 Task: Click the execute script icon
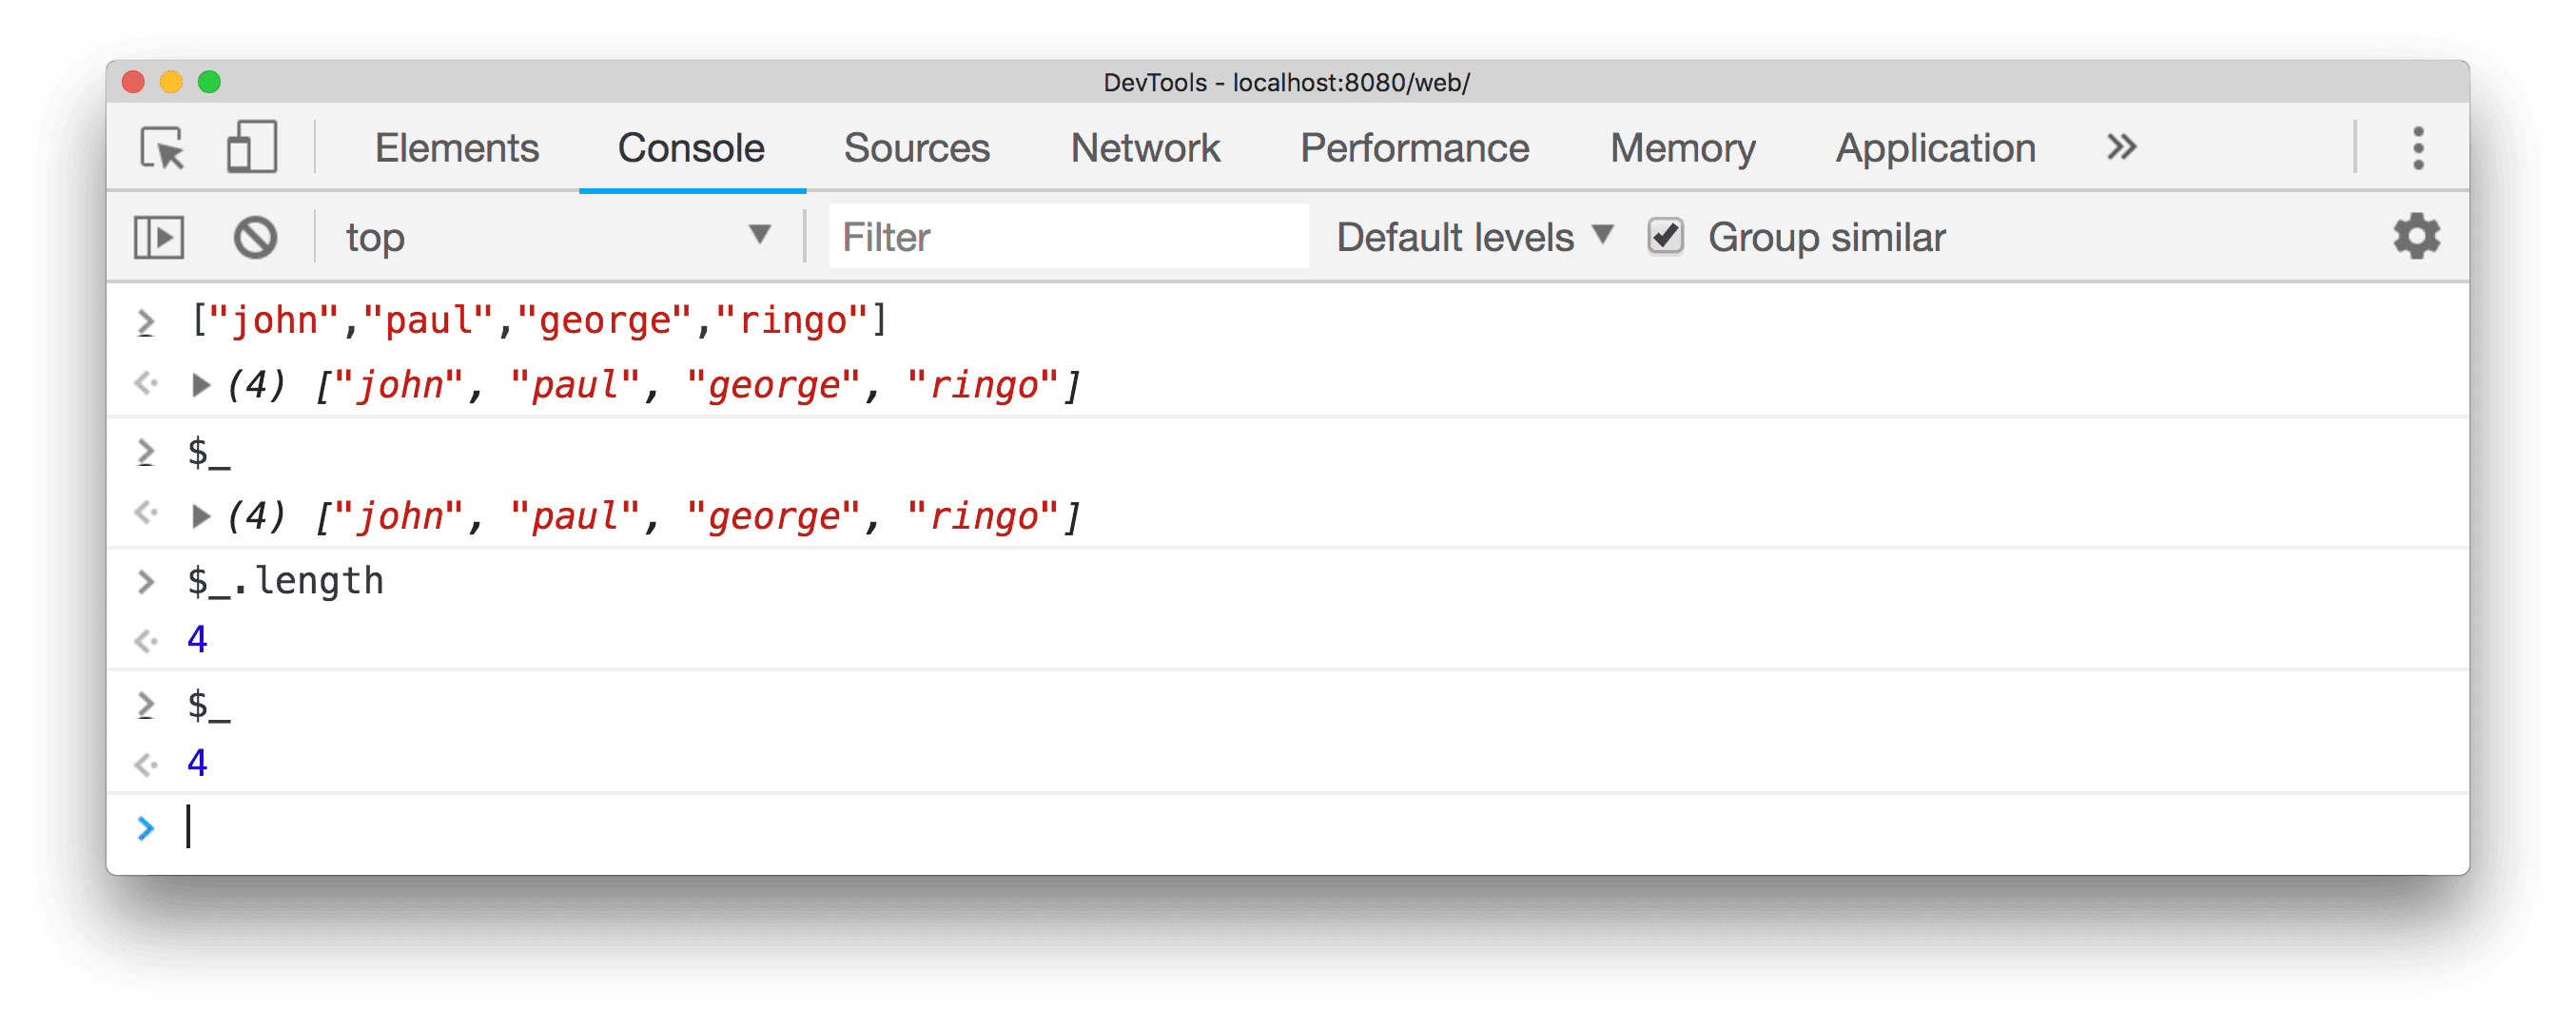[160, 237]
